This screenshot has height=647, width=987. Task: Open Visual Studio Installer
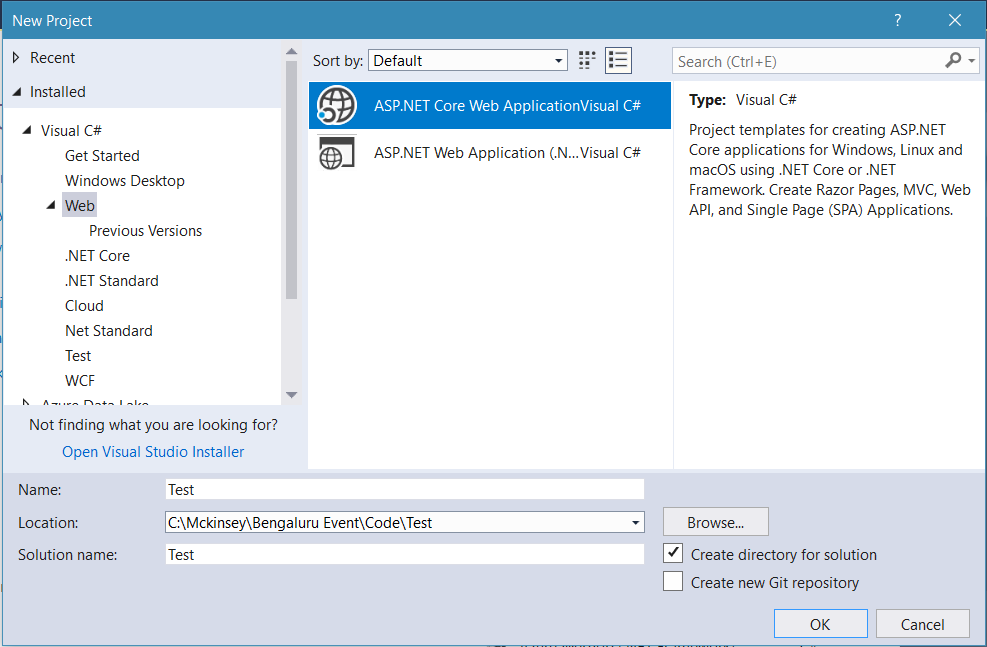[x=152, y=451]
